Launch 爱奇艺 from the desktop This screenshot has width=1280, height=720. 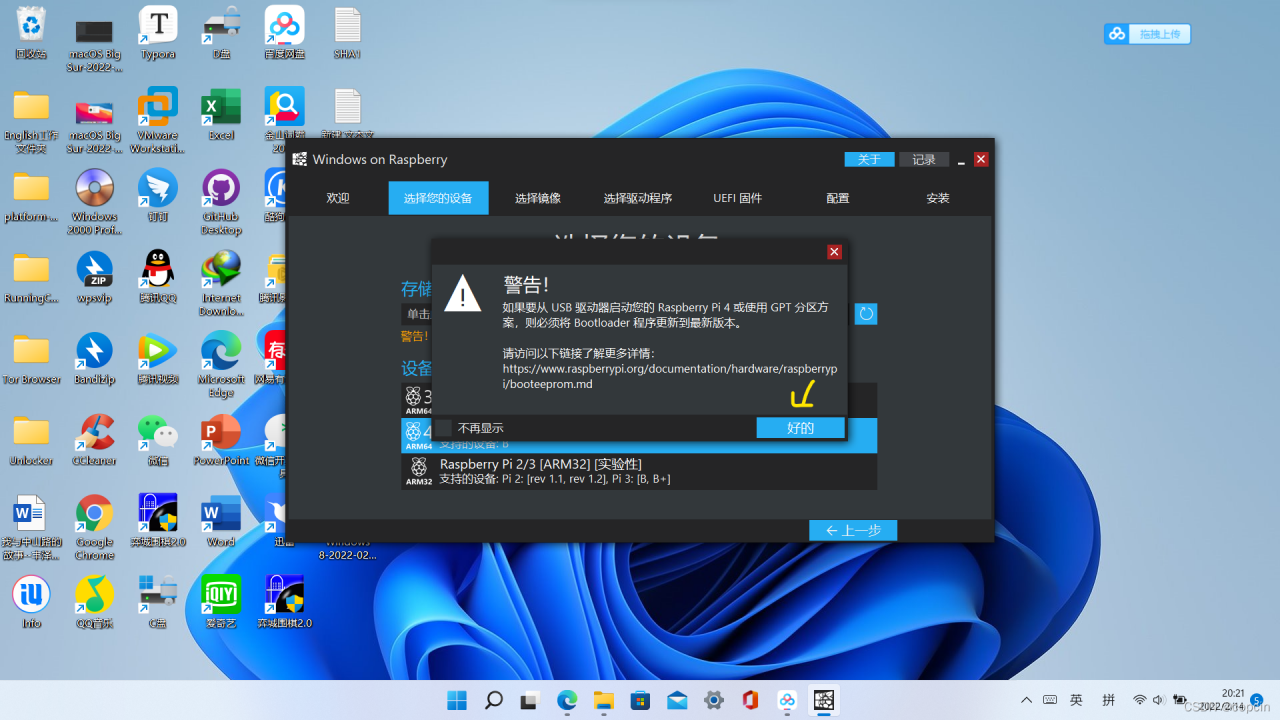pyautogui.click(x=221, y=602)
